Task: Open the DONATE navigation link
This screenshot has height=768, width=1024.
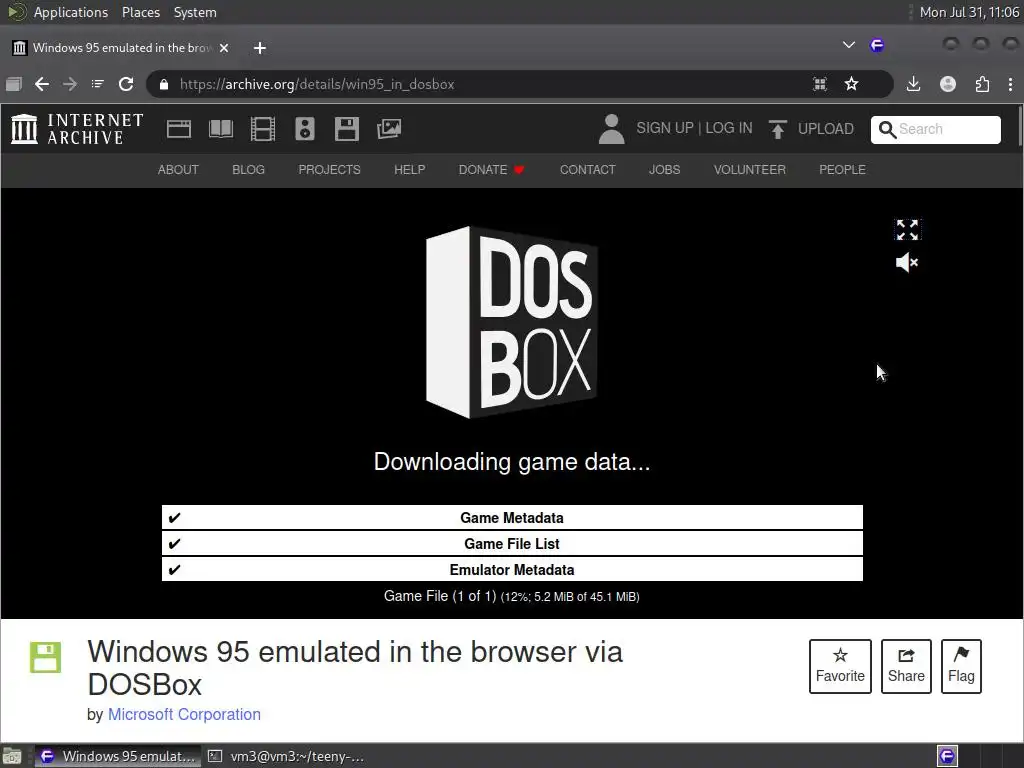Action: coord(491,170)
